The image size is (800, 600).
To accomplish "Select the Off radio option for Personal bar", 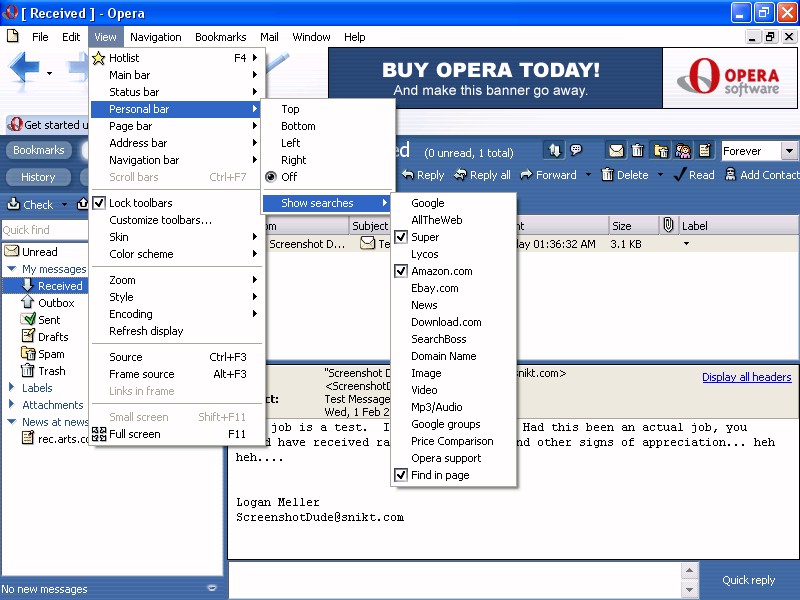I will 289,177.
